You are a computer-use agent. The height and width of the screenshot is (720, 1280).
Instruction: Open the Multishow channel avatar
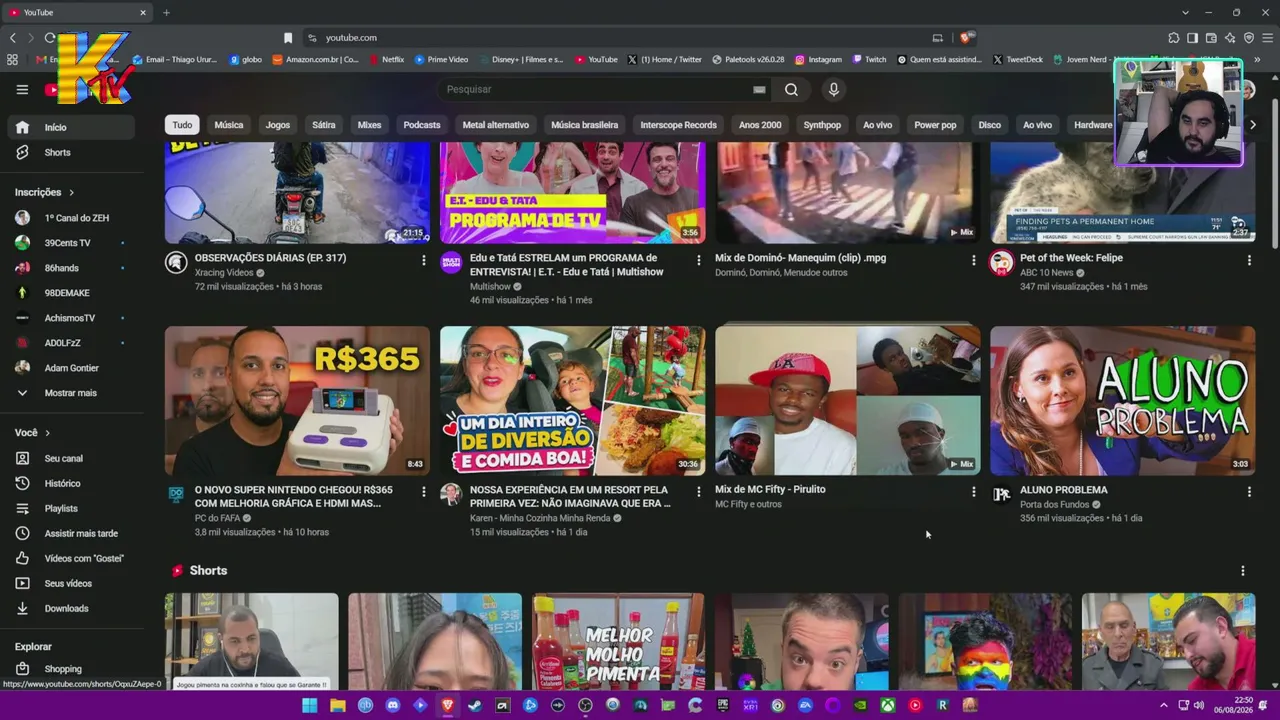tap(451, 263)
